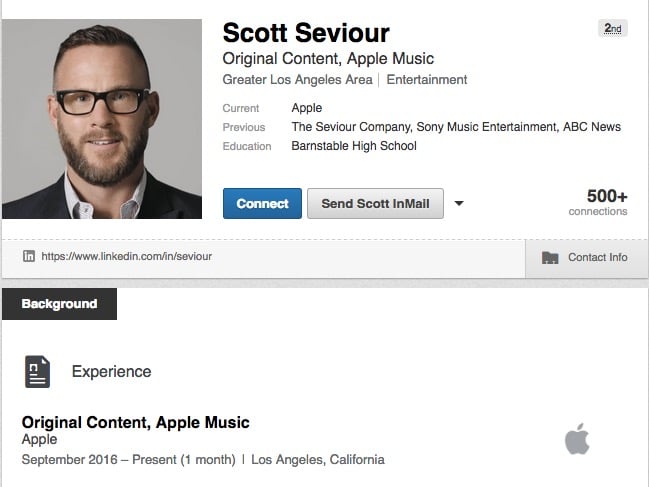Image resolution: width=649 pixels, height=487 pixels.
Task: Click the current company Apple link
Action: pyautogui.click(x=307, y=108)
